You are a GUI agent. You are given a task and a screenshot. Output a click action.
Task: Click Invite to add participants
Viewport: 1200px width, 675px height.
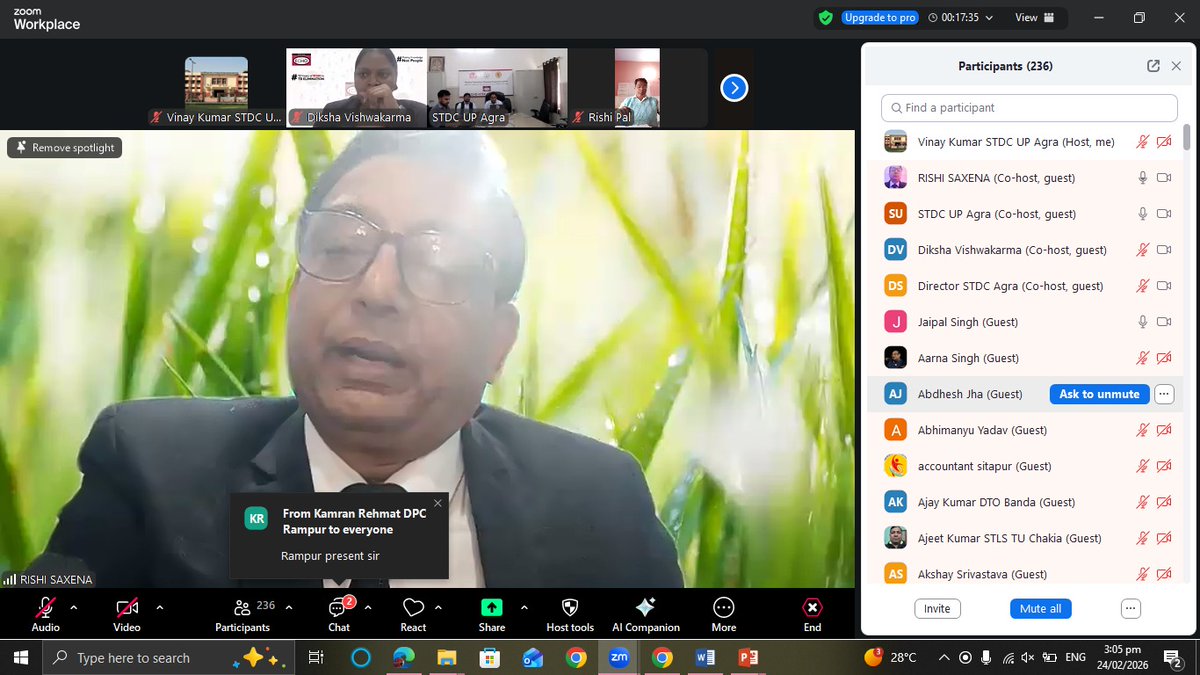coord(937,608)
